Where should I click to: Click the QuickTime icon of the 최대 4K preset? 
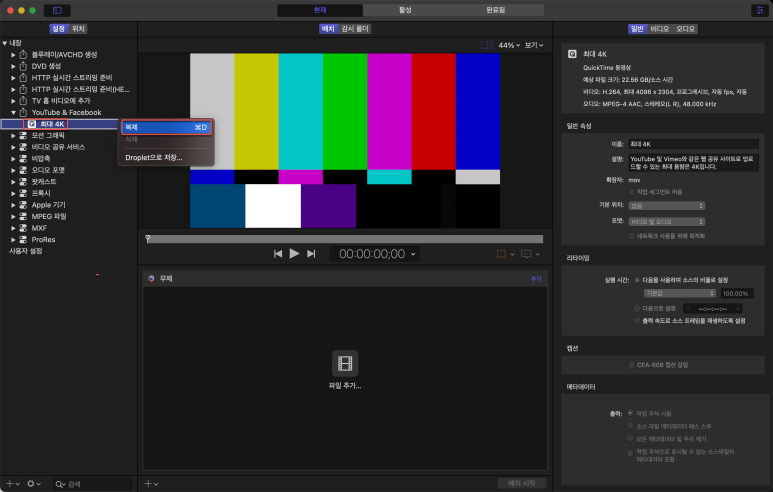click(x=32, y=124)
